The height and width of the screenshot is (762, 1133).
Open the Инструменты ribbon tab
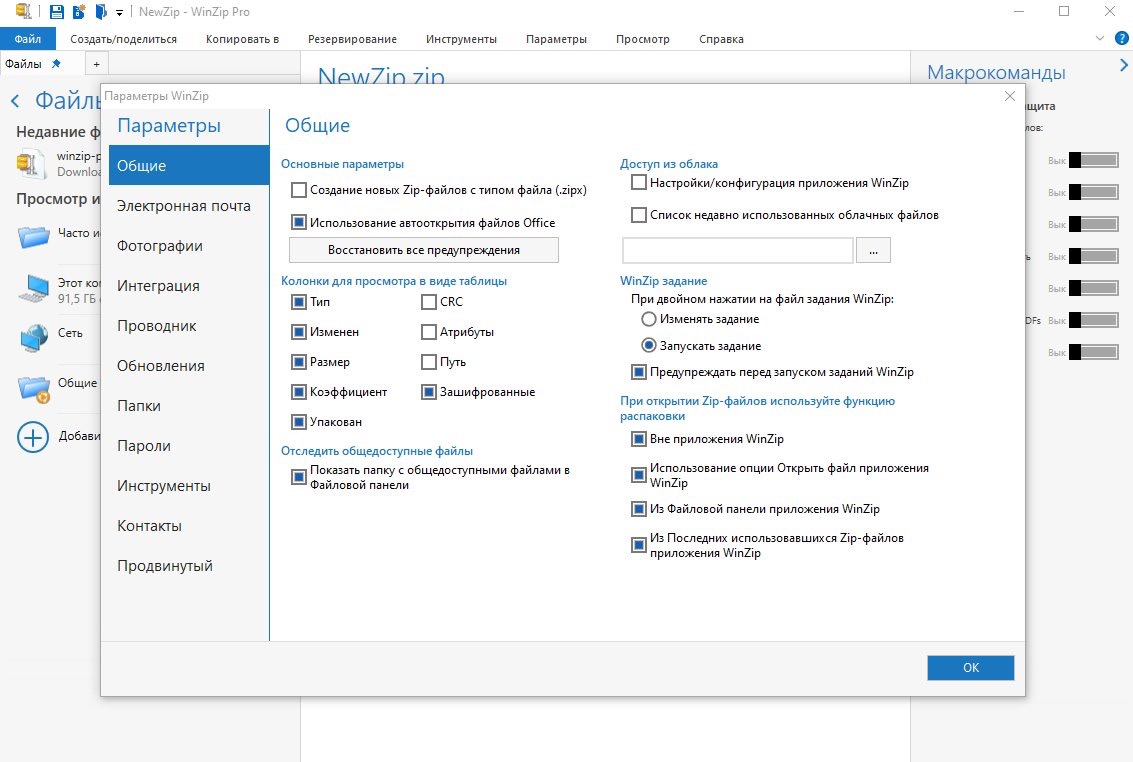tap(461, 39)
